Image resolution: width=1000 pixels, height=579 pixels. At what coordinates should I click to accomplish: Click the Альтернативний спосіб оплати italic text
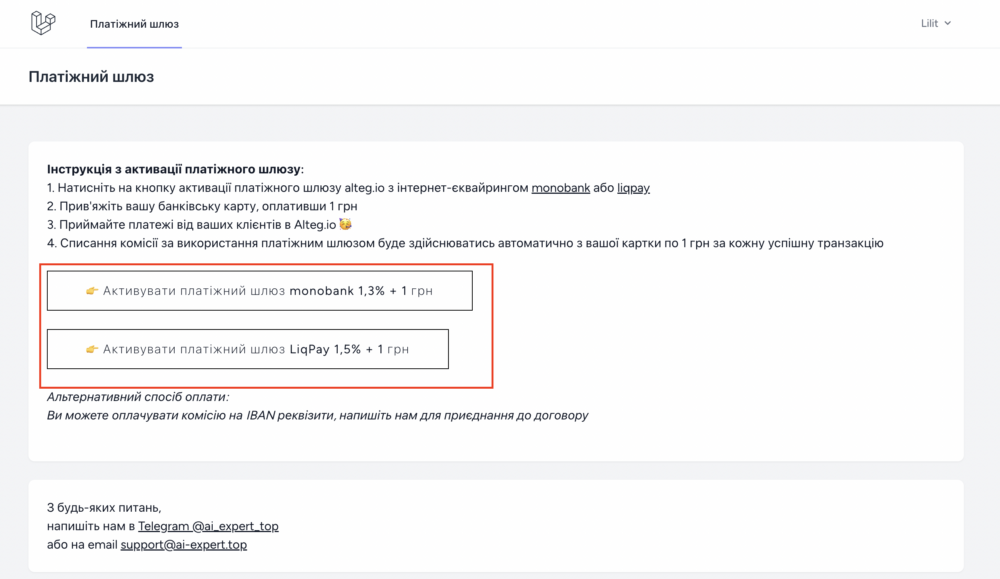(x=138, y=397)
